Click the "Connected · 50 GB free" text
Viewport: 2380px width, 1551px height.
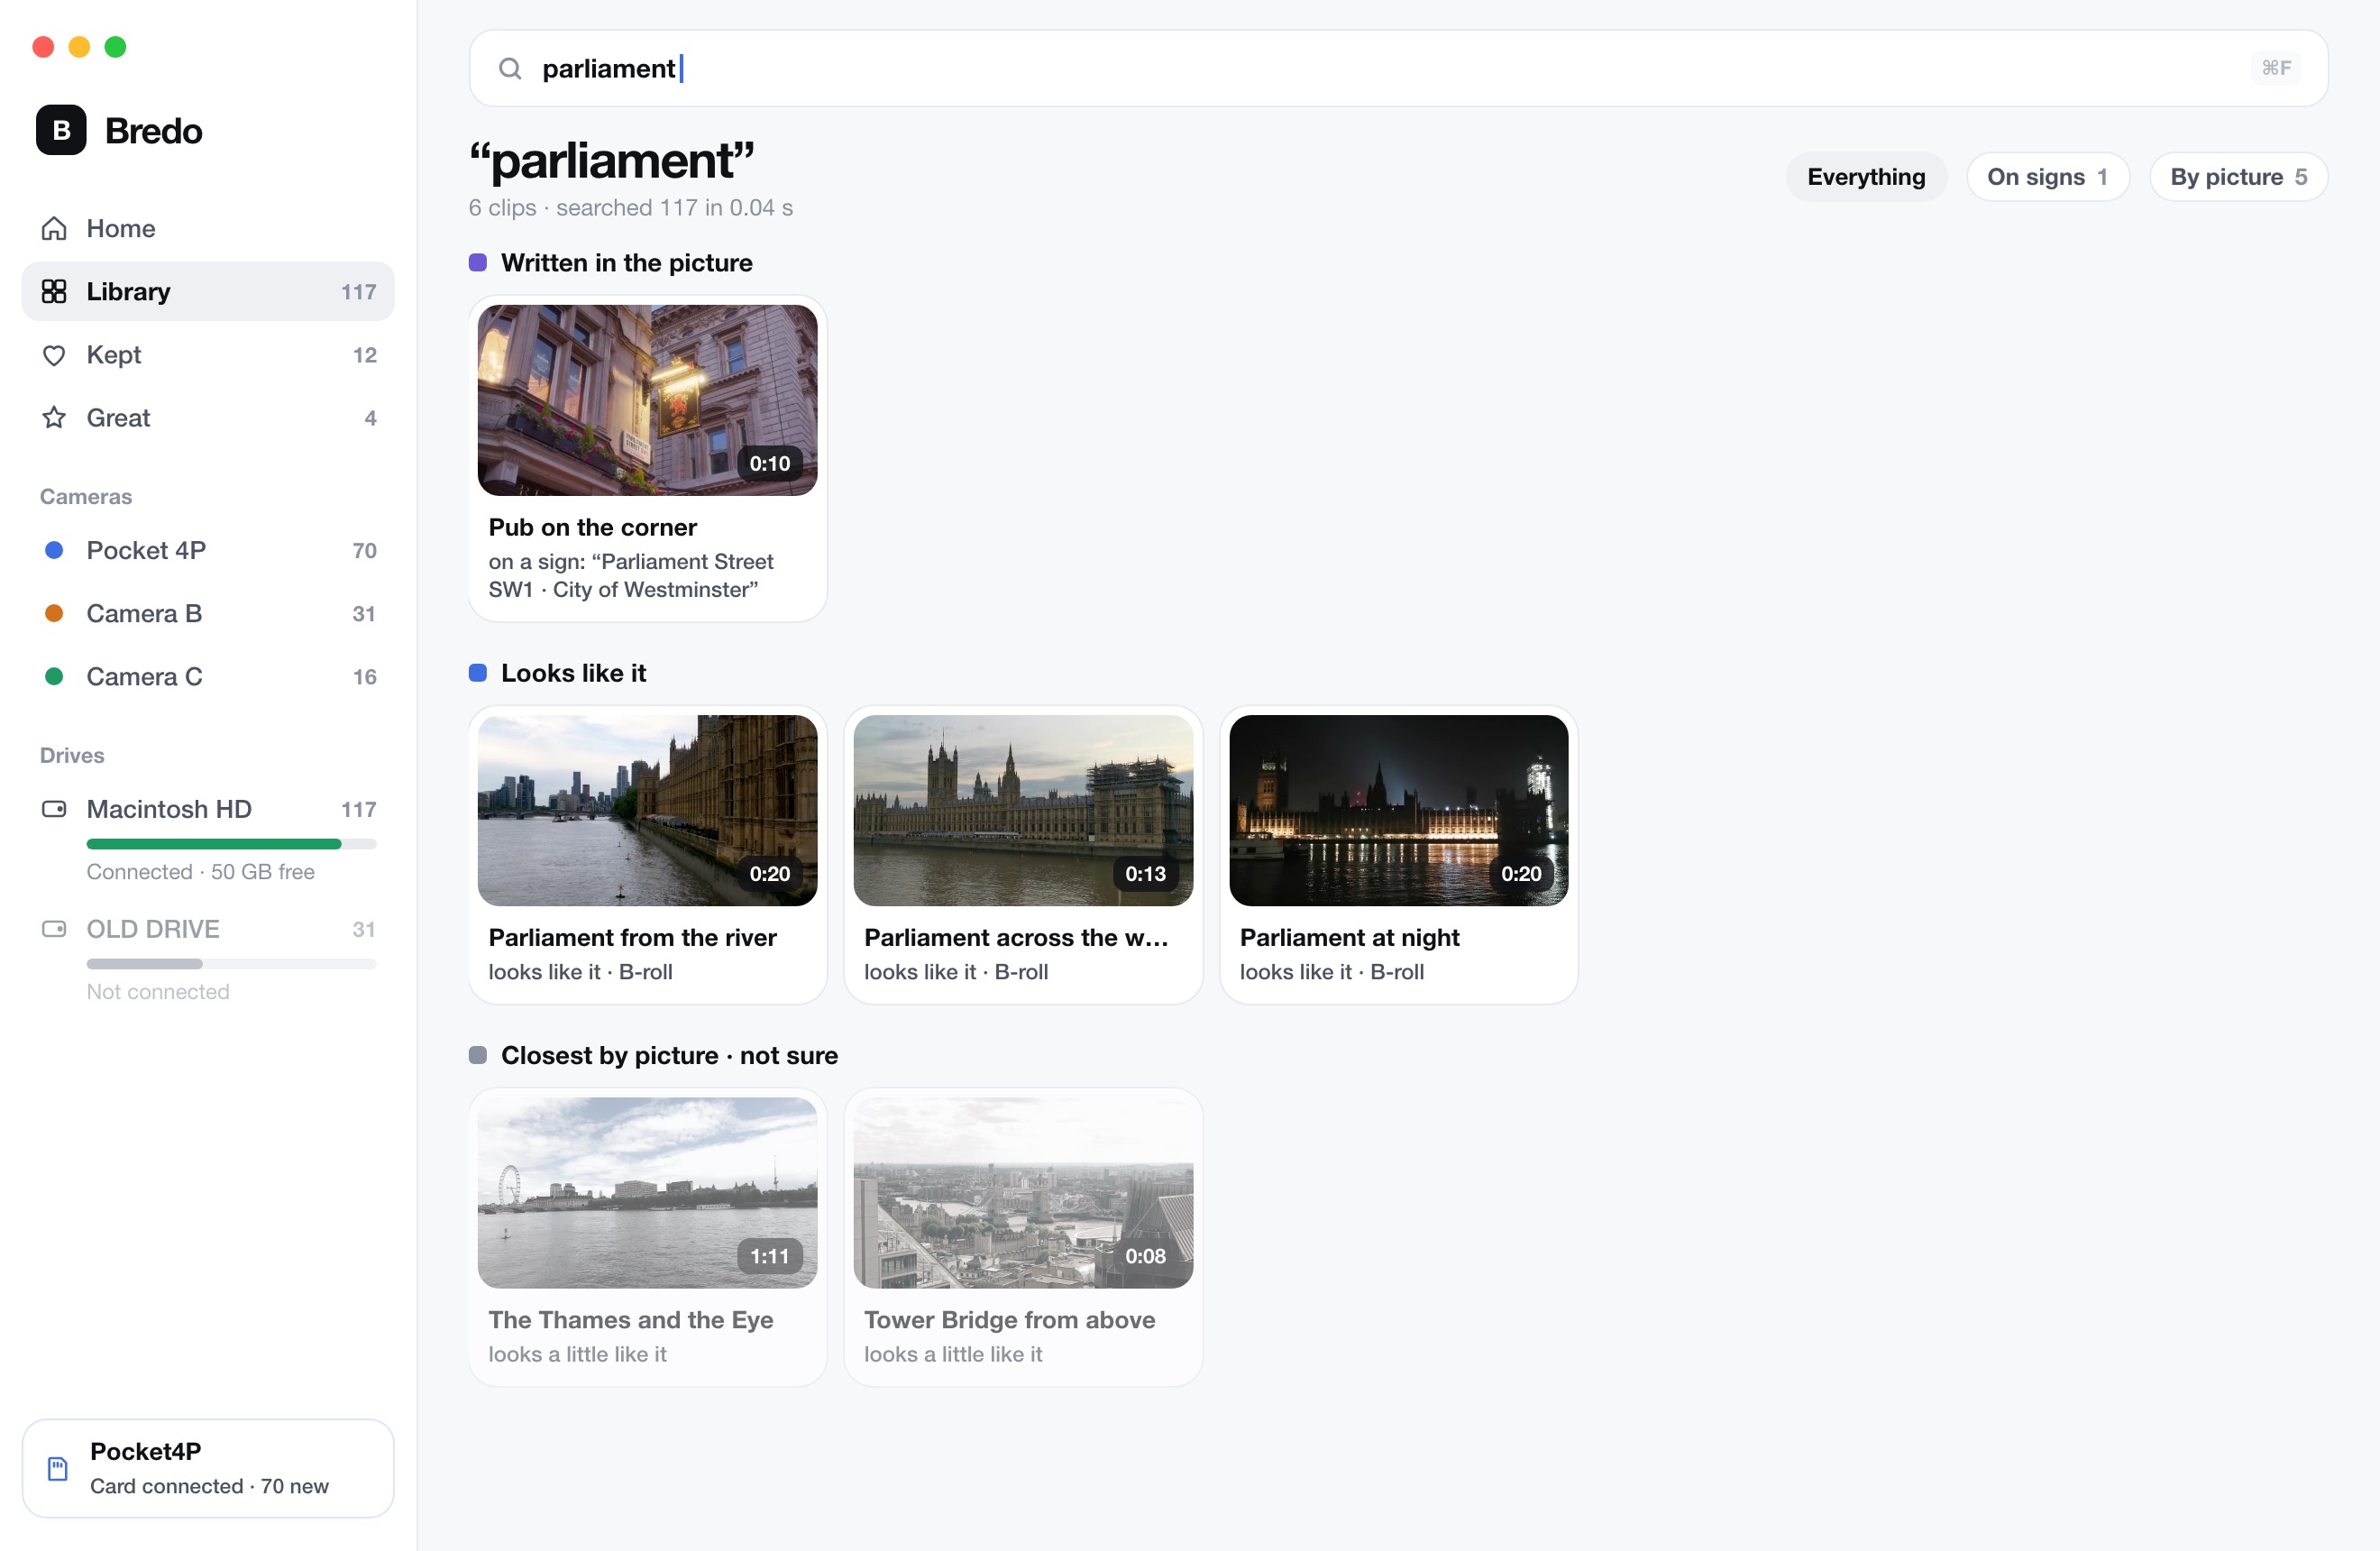(x=200, y=872)
